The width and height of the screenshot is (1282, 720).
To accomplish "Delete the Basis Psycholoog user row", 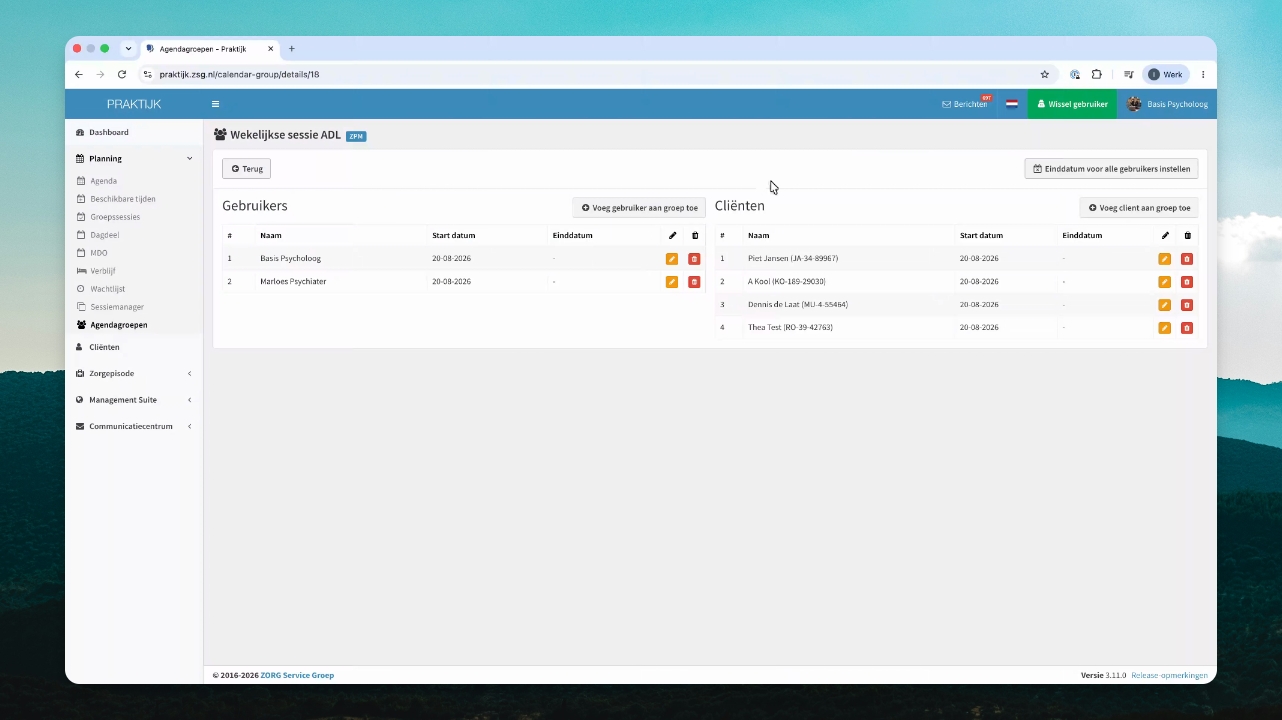I will 694,259.
